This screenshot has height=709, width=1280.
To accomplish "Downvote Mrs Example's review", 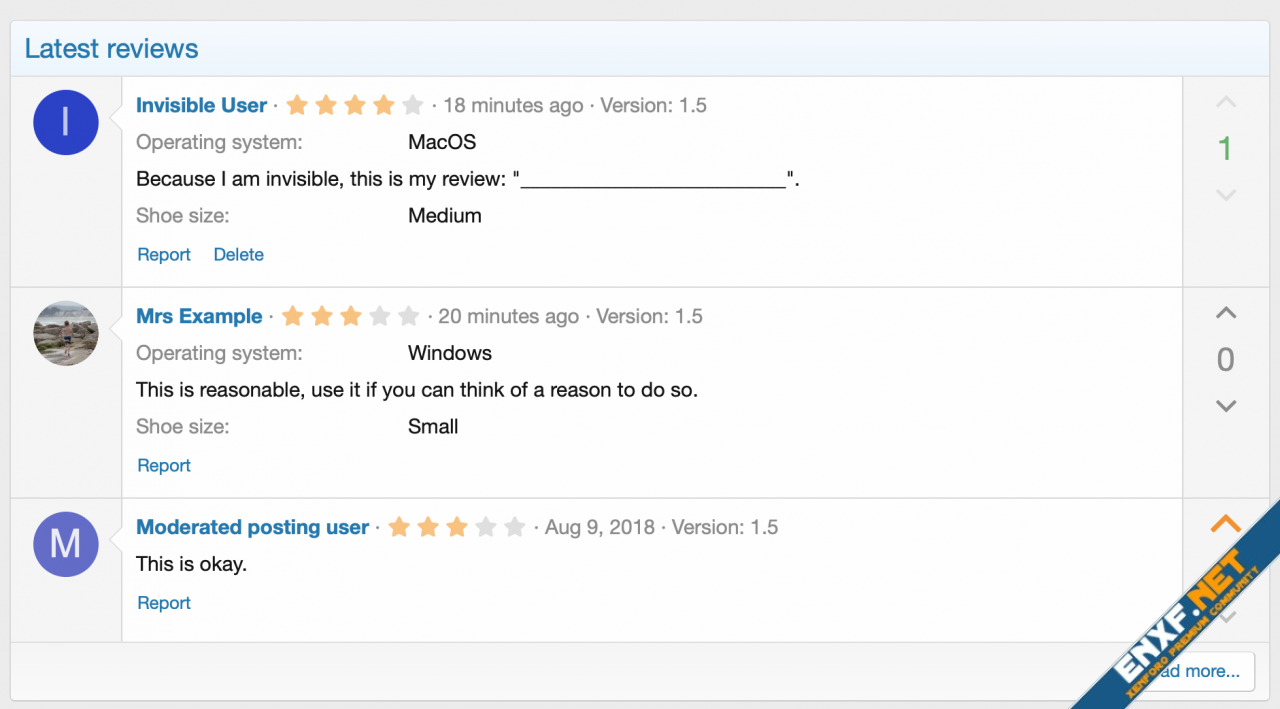I will click(x=1226, y=406).
